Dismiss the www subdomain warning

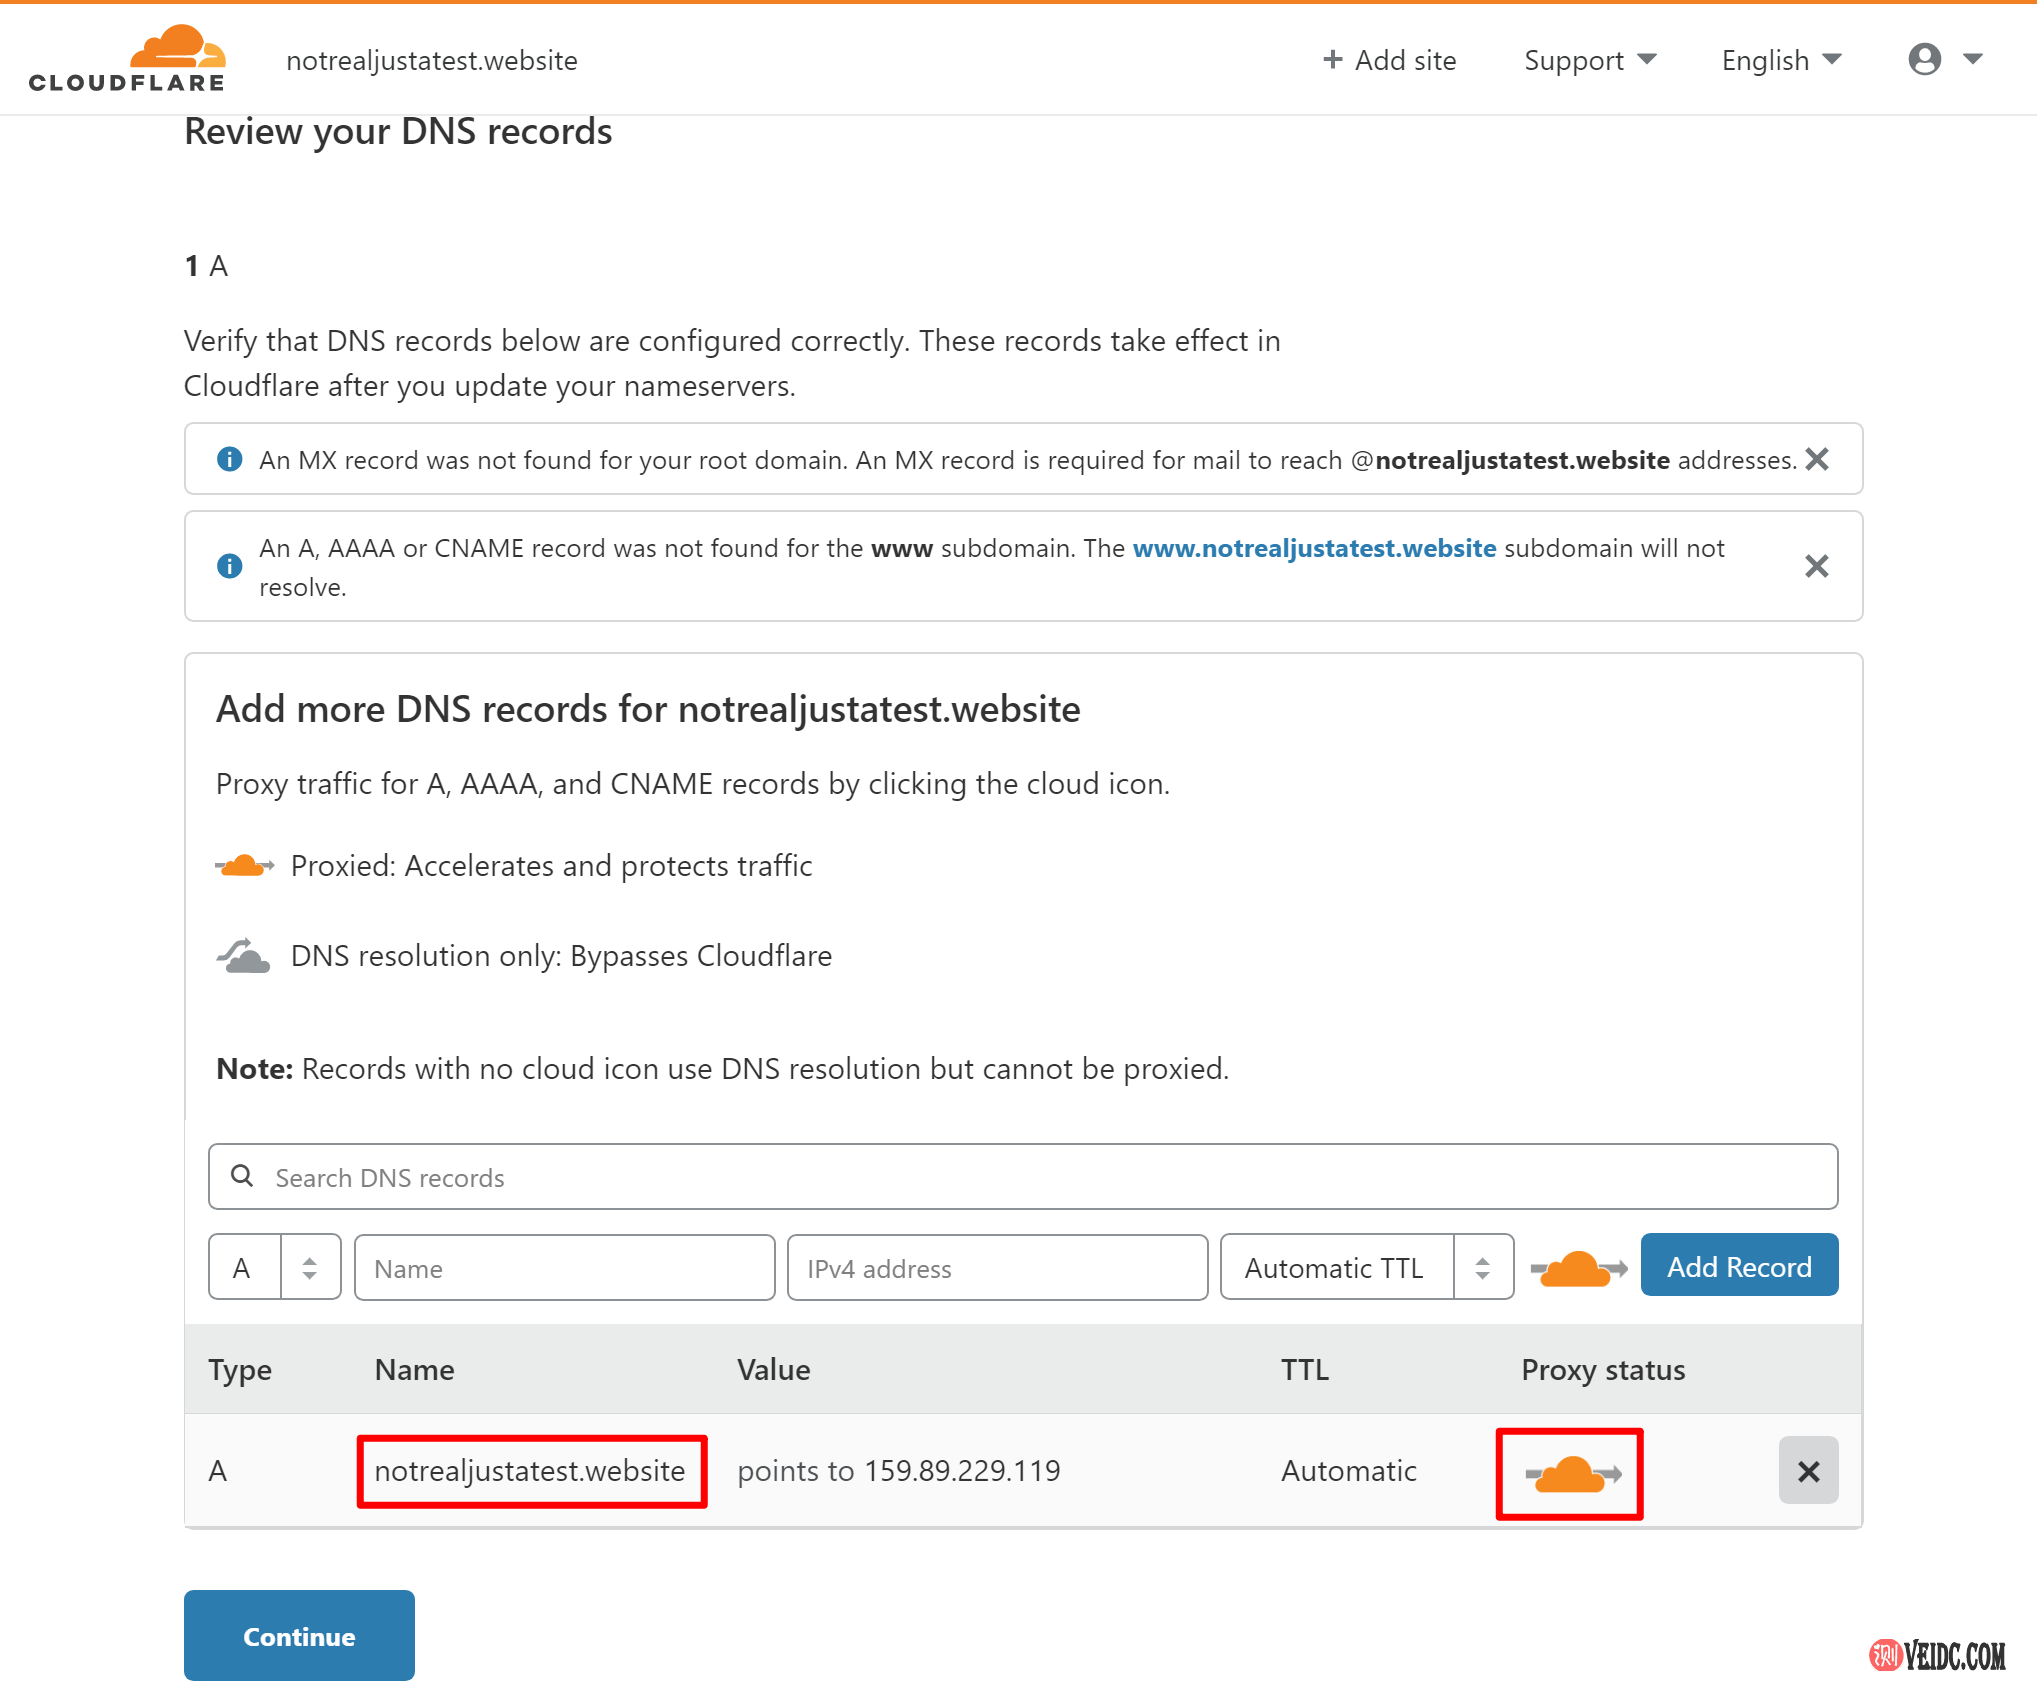coord(1816,566)
